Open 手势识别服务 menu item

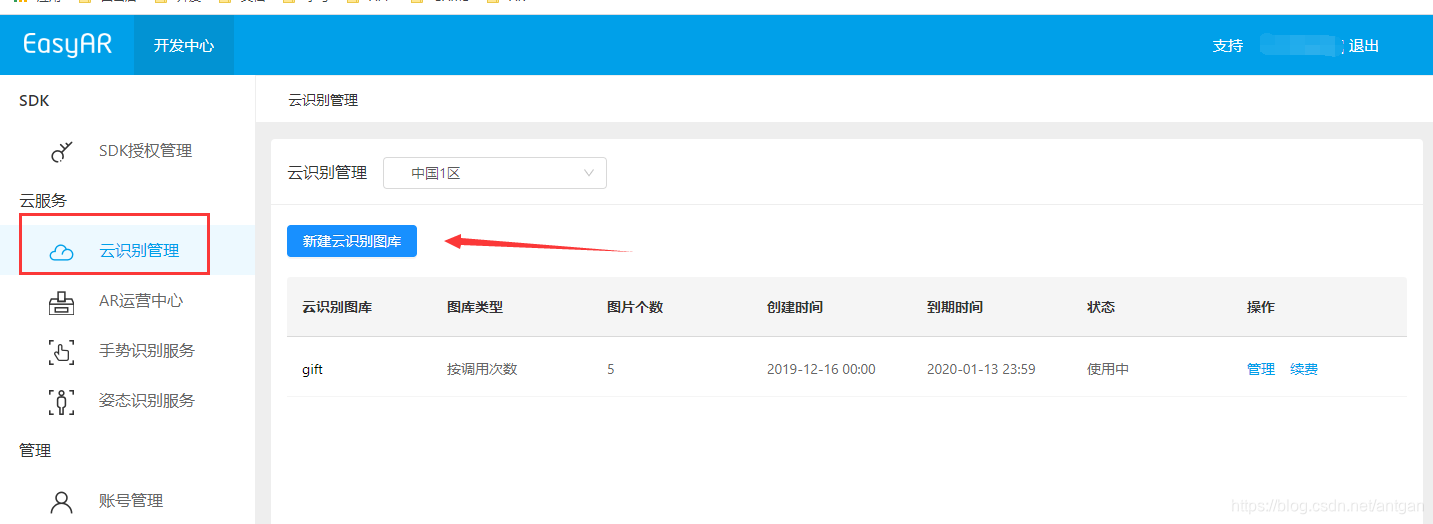[147, 351]
